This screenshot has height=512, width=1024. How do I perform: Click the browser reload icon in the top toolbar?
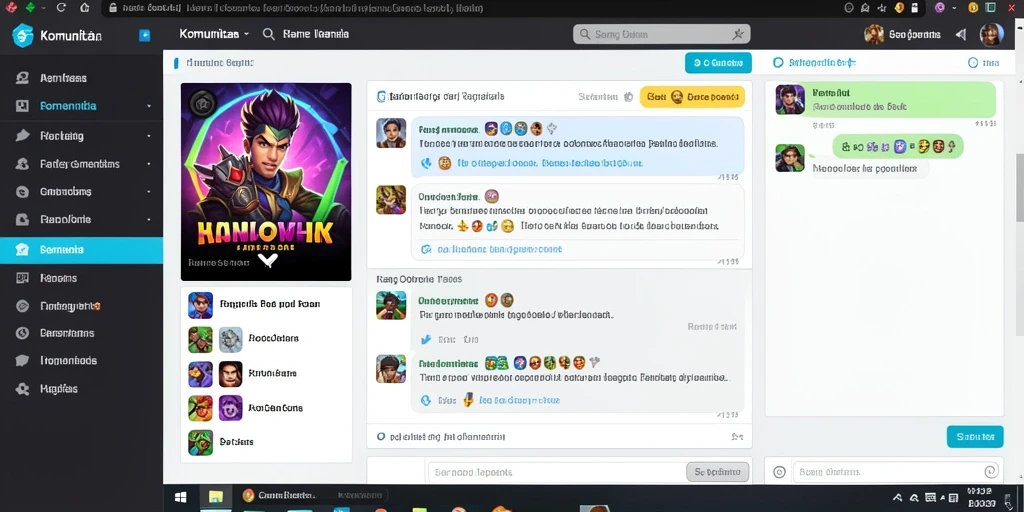tap(61, 8)
